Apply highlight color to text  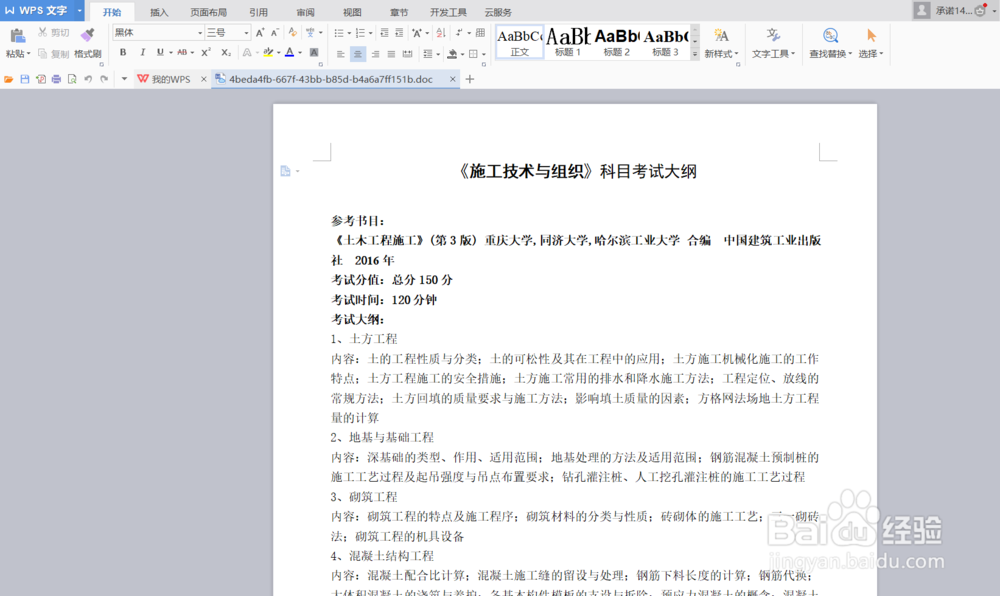tap(269, 53)
